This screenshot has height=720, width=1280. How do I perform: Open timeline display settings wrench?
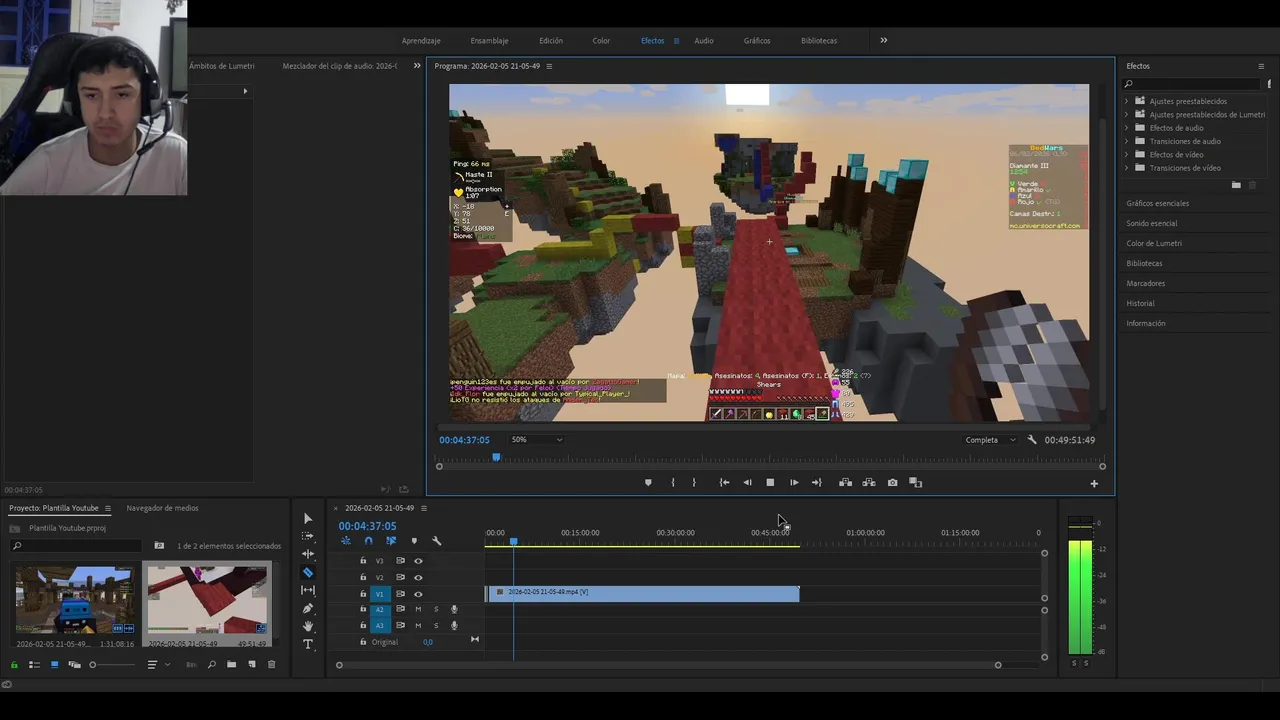pyautogui.click(x=436, y=541)
